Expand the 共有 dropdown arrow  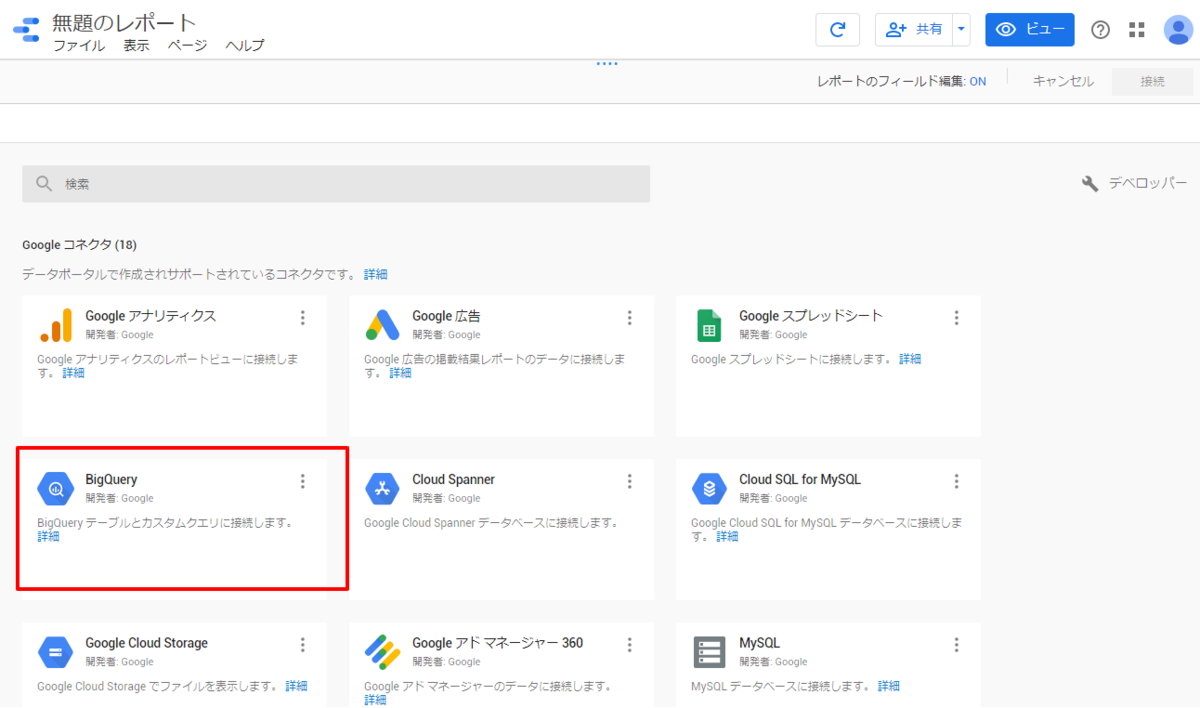coord(961,29)
